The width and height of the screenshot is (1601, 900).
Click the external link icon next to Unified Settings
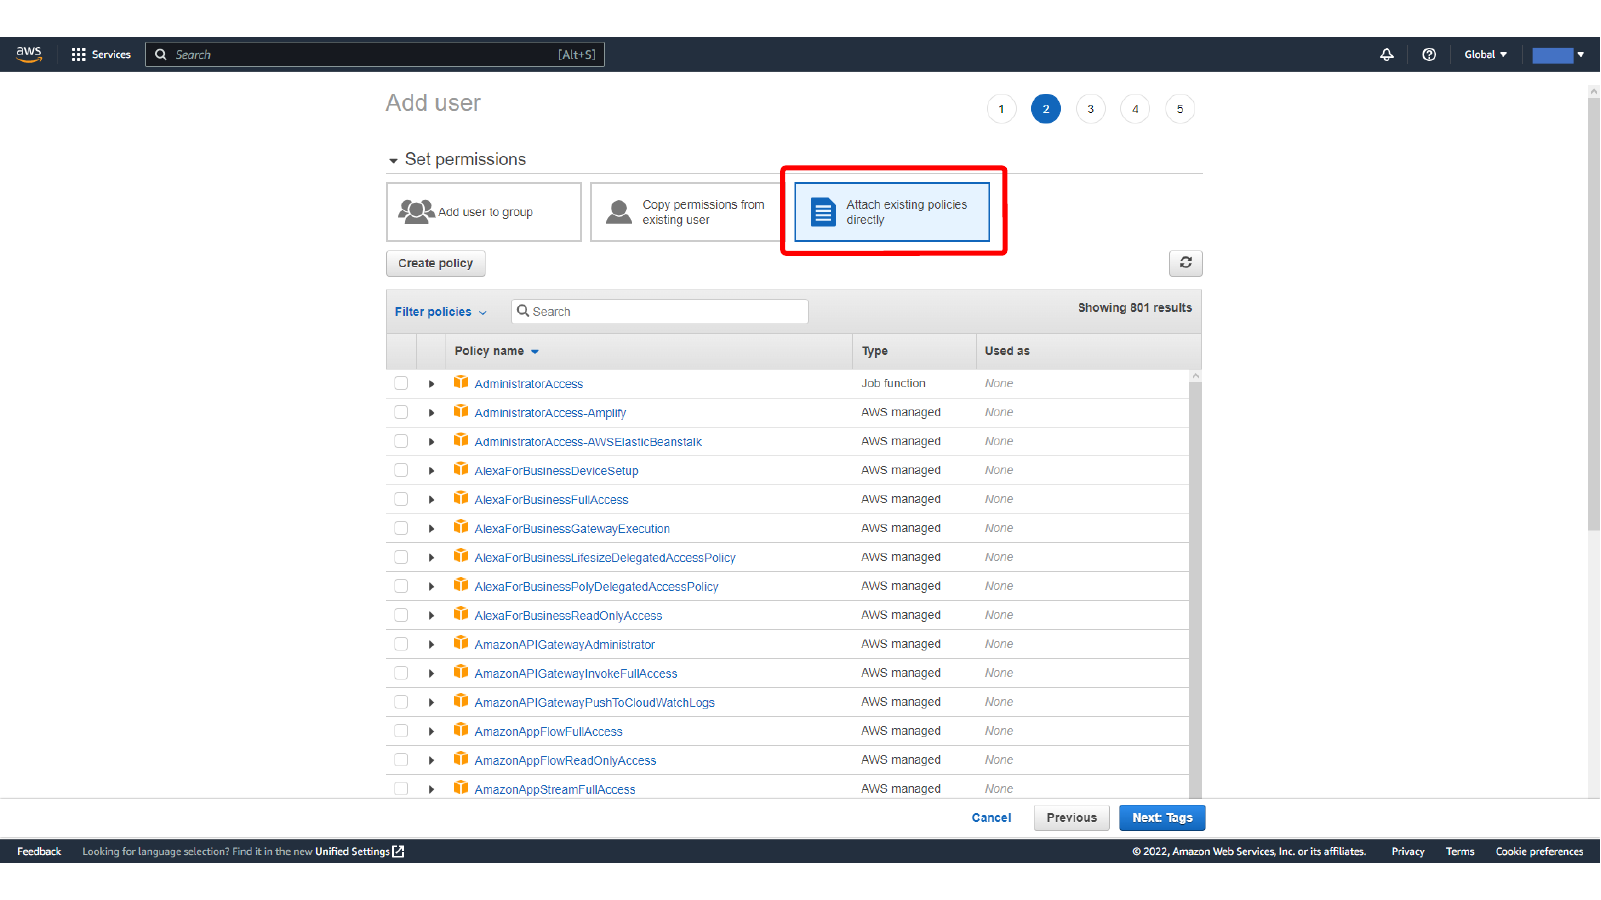pyautogui.click(x=398, y=852)
